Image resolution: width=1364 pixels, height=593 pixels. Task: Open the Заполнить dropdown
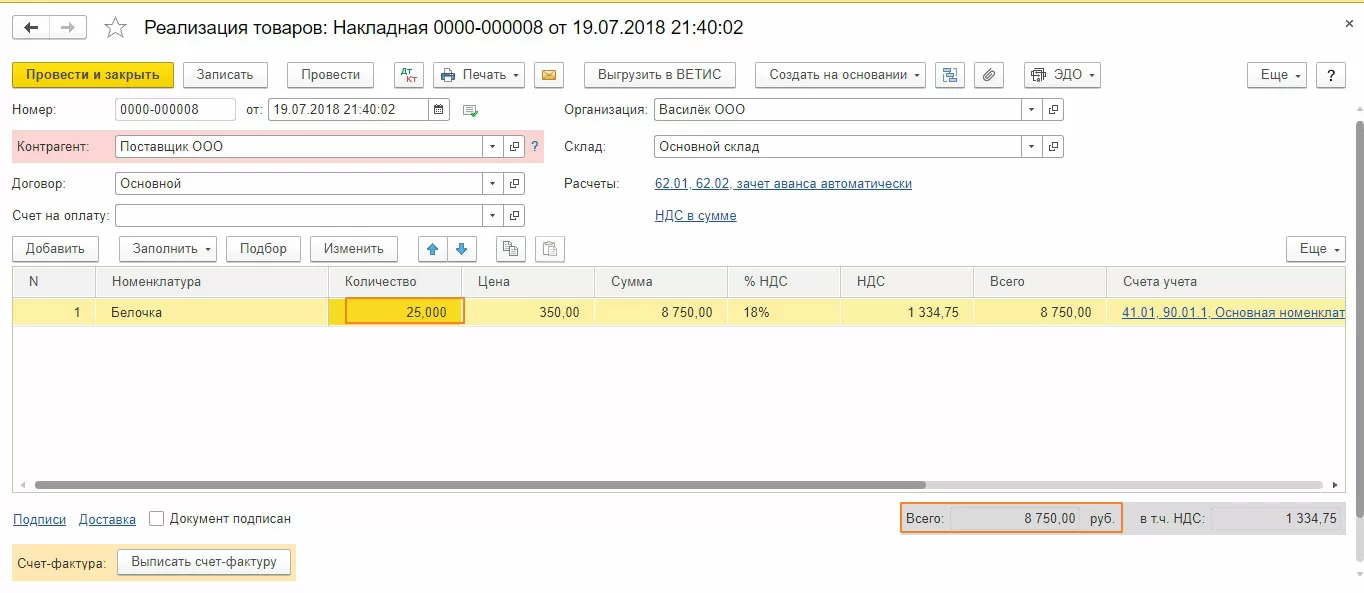[x=168, y=249]
